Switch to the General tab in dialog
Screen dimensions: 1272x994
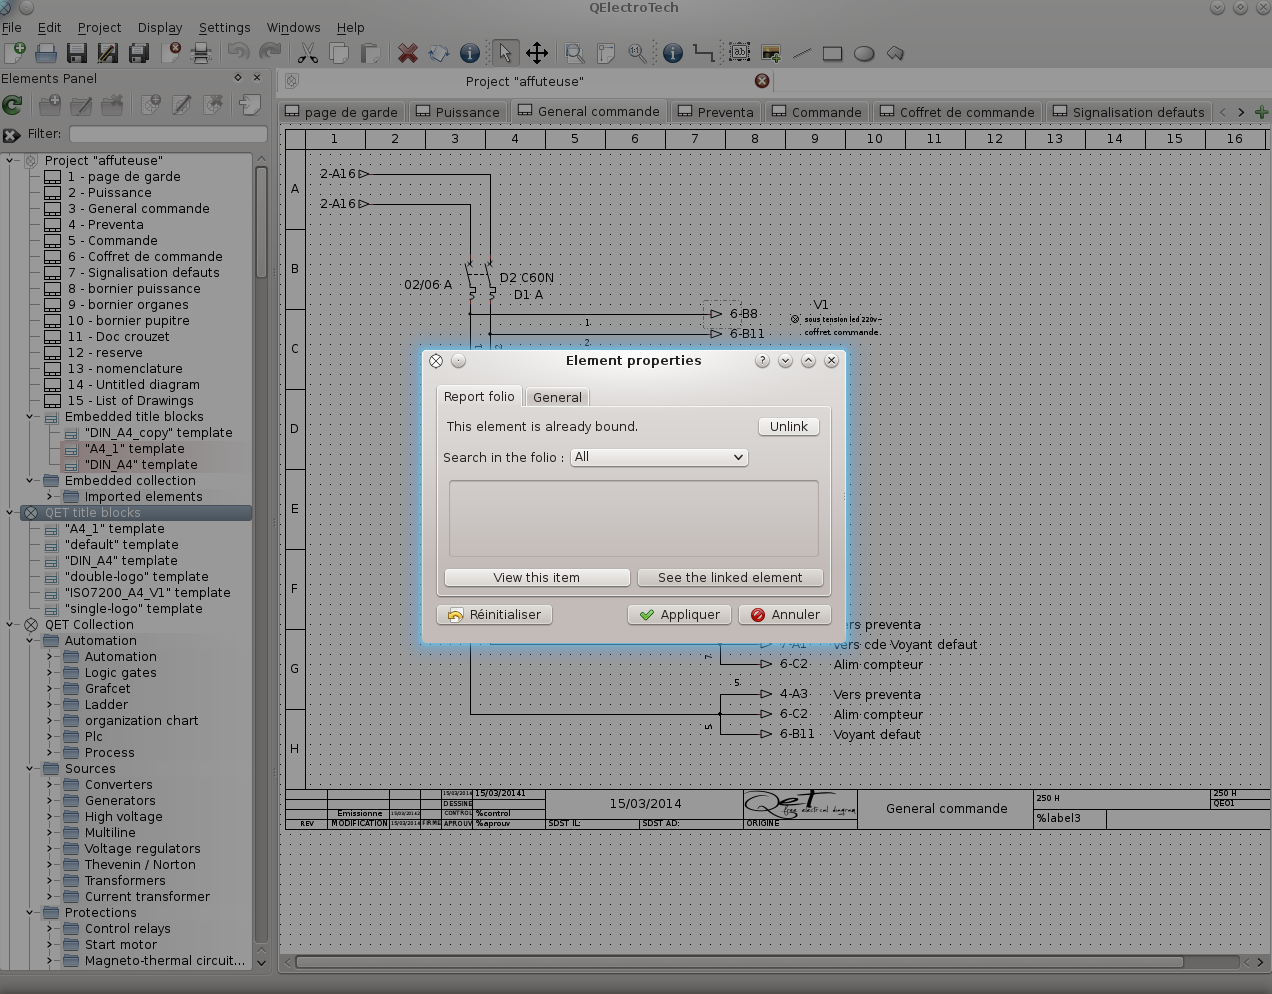pos(557,397)
